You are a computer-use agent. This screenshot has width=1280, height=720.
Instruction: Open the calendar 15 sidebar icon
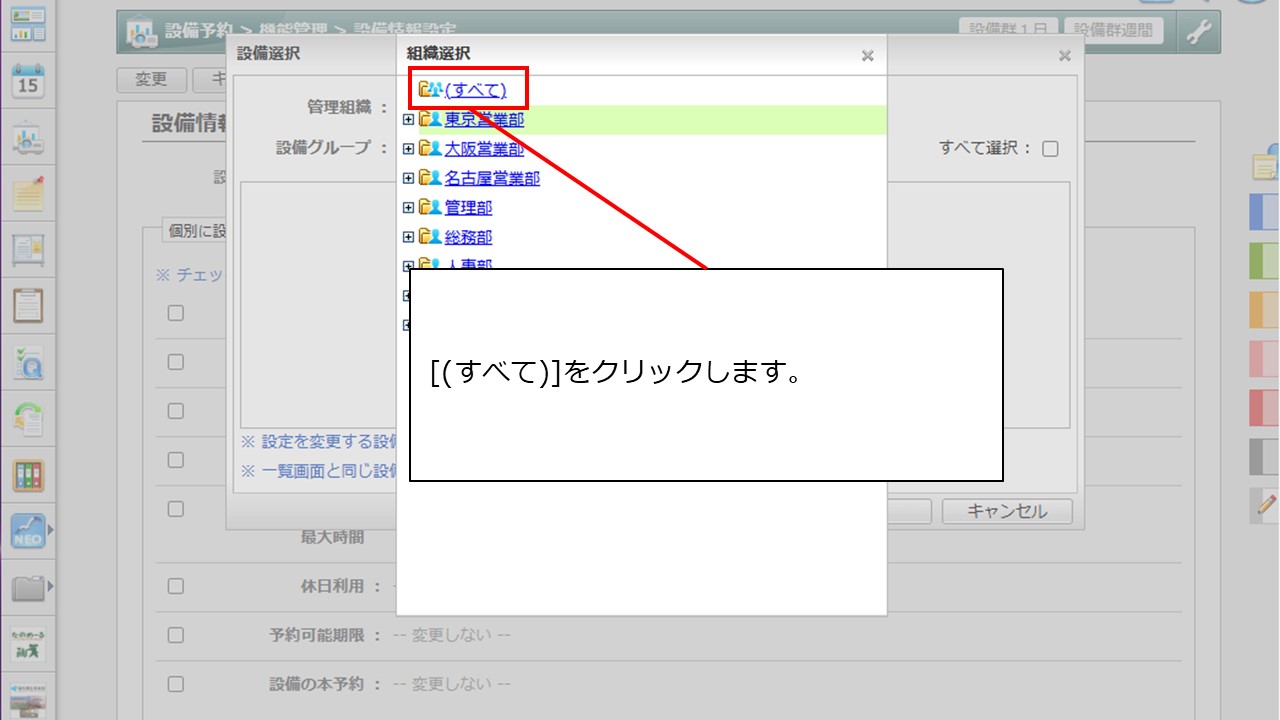click(28, 82)
